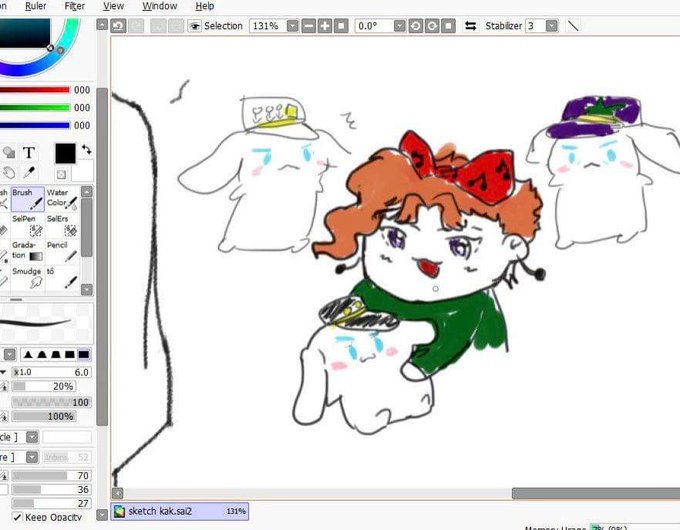
Task: Open the Ruler menu
Action: coord(36,6)
